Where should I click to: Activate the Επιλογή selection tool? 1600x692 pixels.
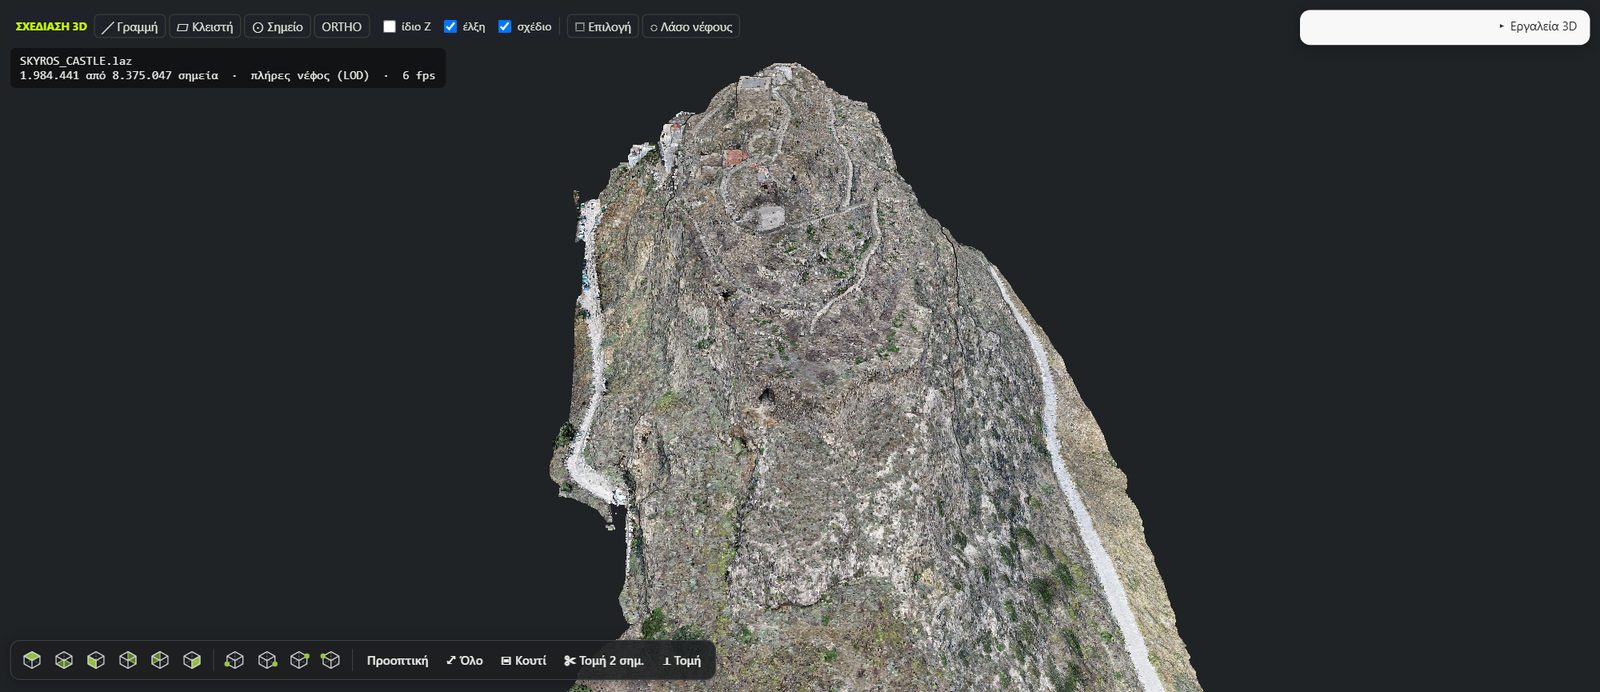603,27
